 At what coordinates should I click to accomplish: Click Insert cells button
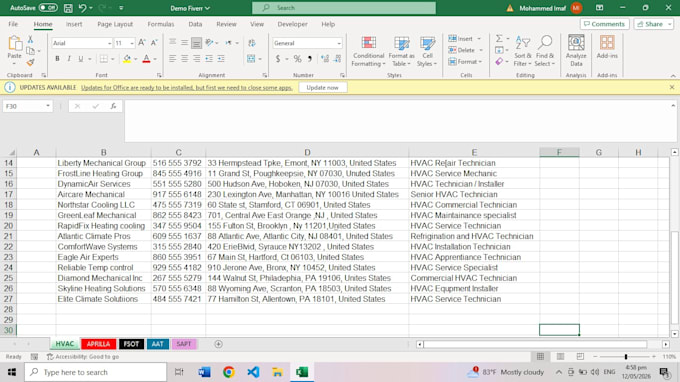tap(461, 39)
